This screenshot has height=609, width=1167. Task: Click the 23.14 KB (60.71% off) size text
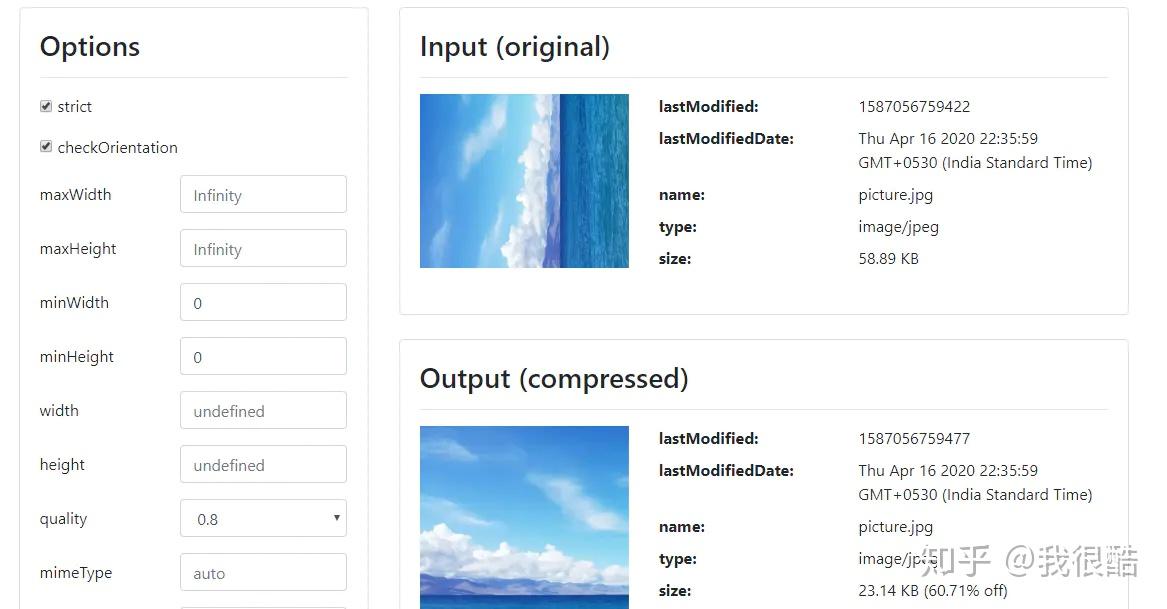pos(933,591)
